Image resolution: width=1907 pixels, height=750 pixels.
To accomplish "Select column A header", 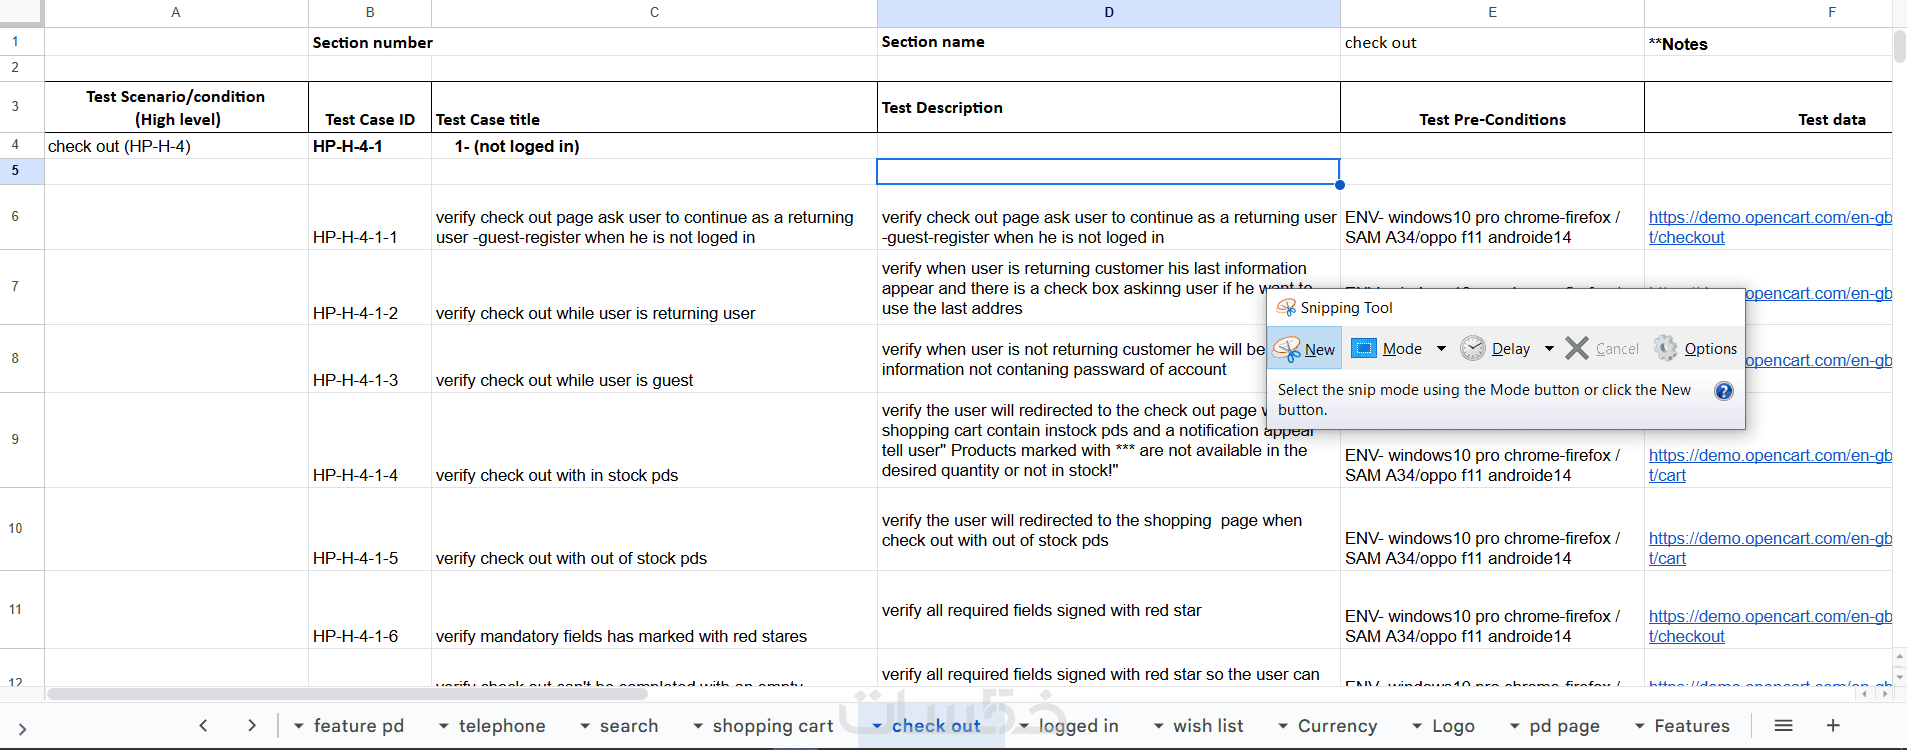I will pyautogui.click(x=176, y=13).
